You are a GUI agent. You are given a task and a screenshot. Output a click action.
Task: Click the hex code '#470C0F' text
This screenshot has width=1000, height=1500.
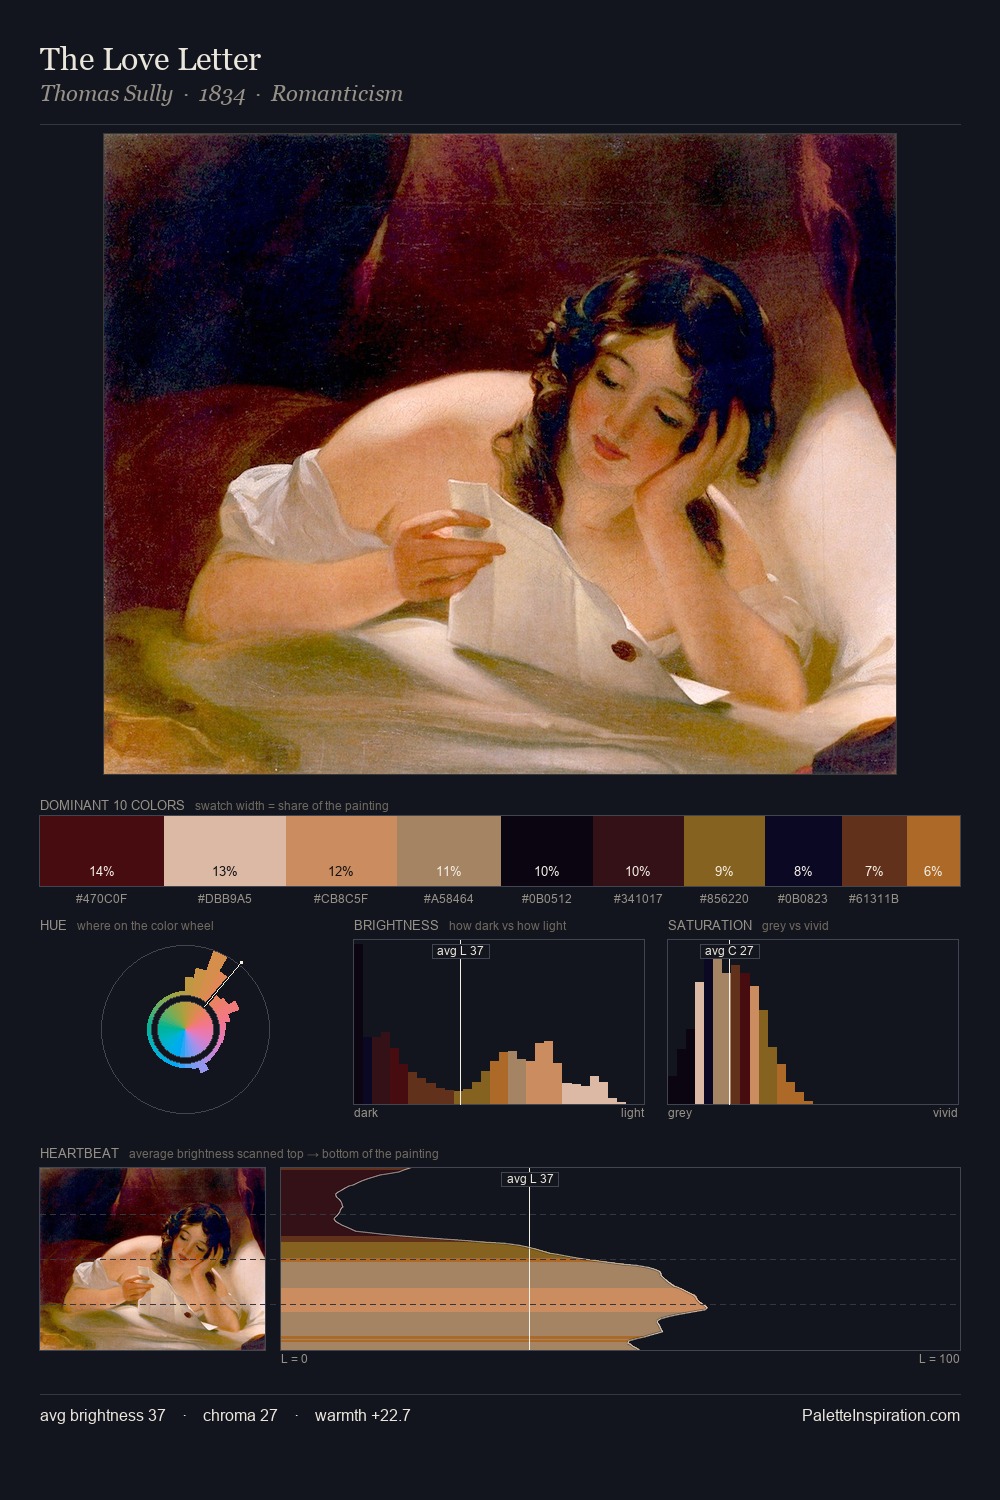pos(102,899)
